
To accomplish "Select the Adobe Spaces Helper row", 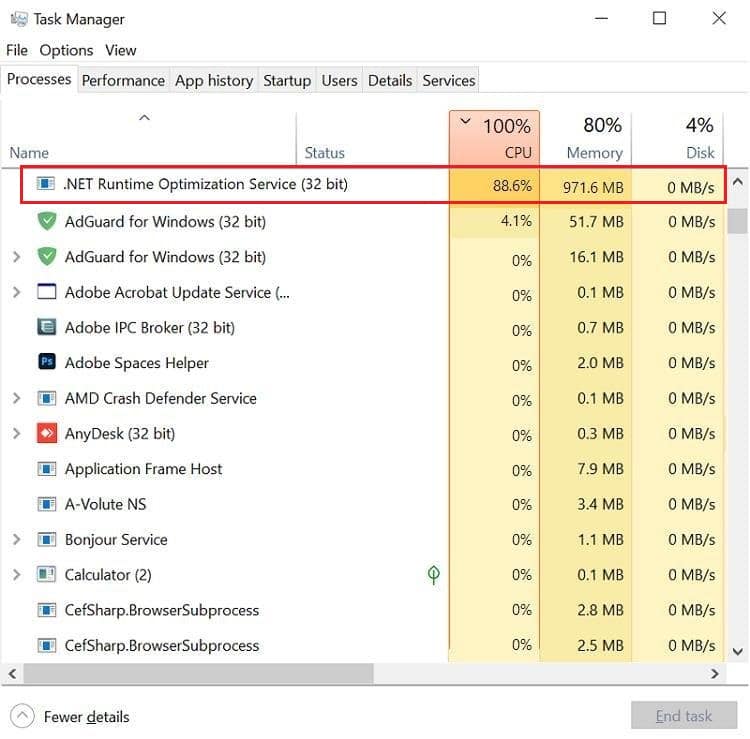I will tap(363, 363).
